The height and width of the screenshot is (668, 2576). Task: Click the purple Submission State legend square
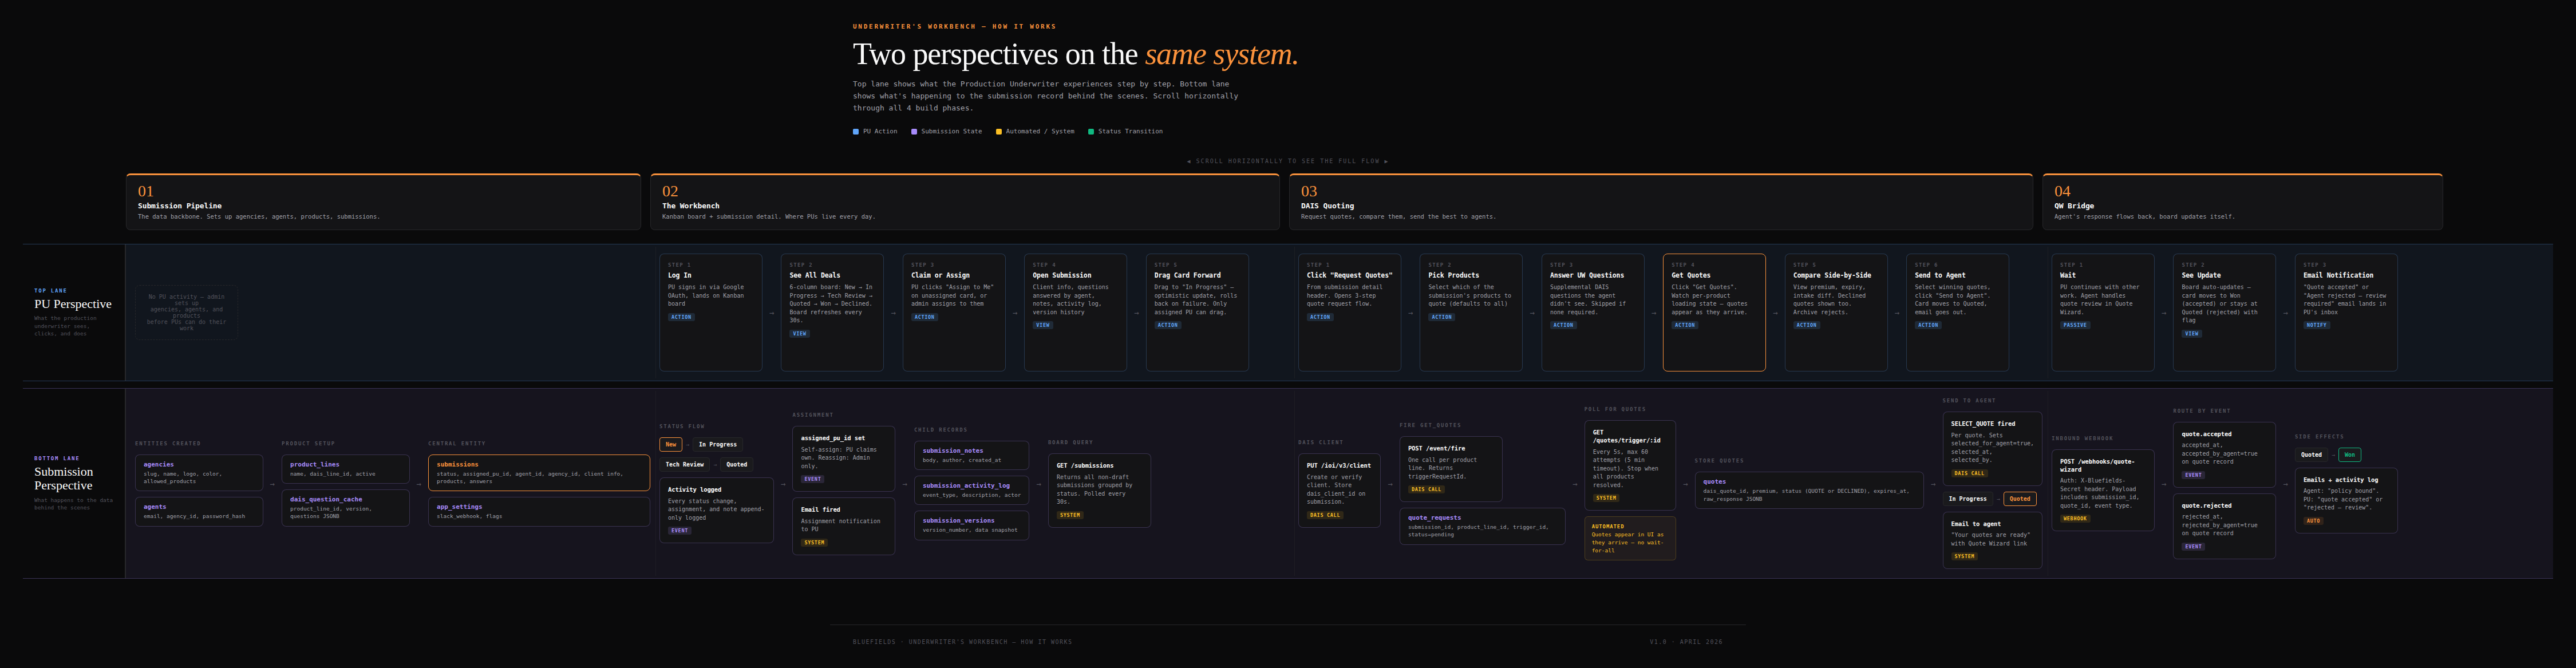coord(914,132)
